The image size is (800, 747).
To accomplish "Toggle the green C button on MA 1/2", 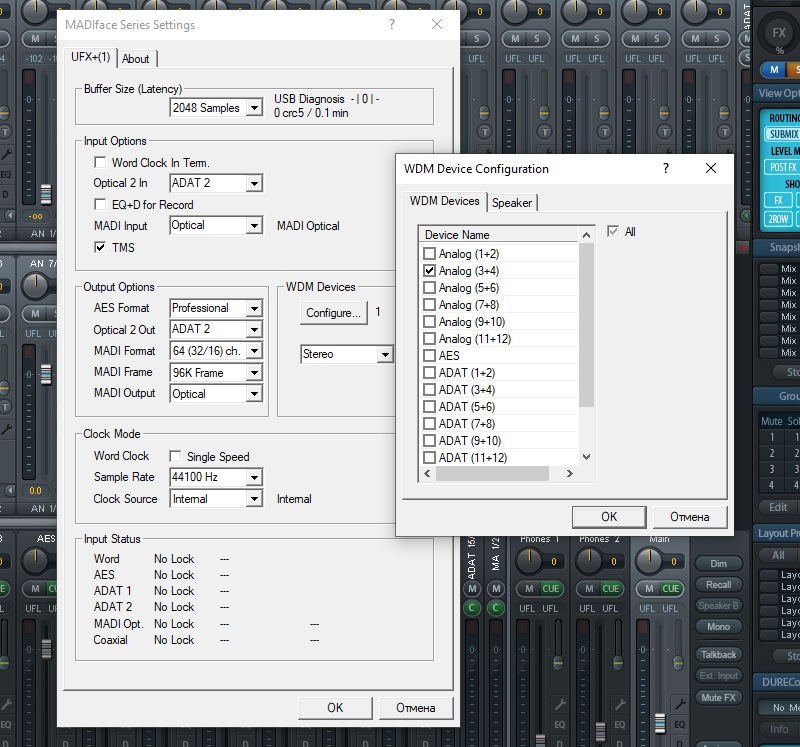I will click(x=495, y=608).
